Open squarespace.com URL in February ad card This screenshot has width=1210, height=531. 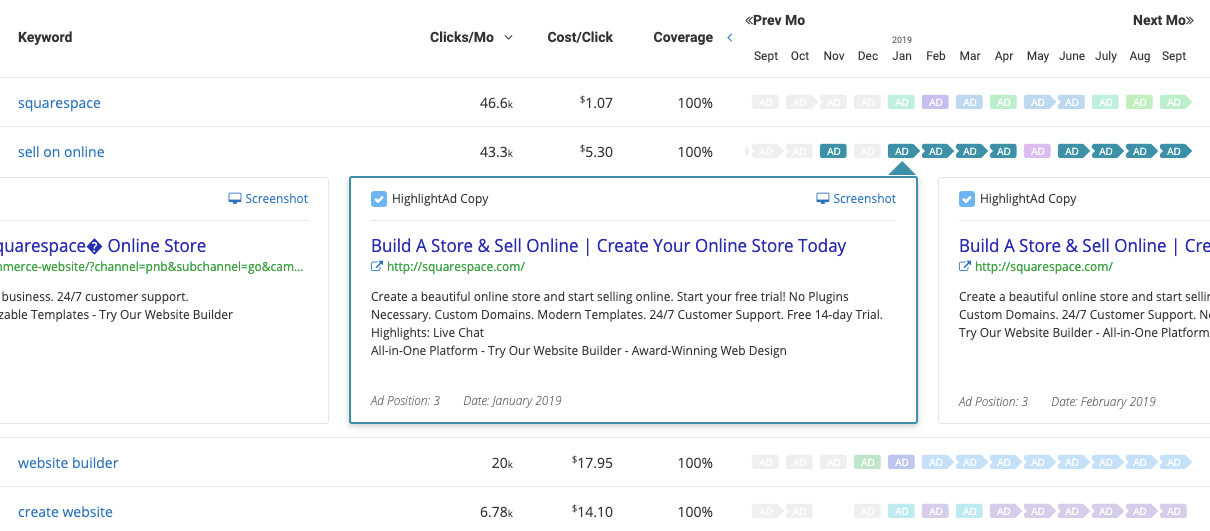click(1043, 267)
